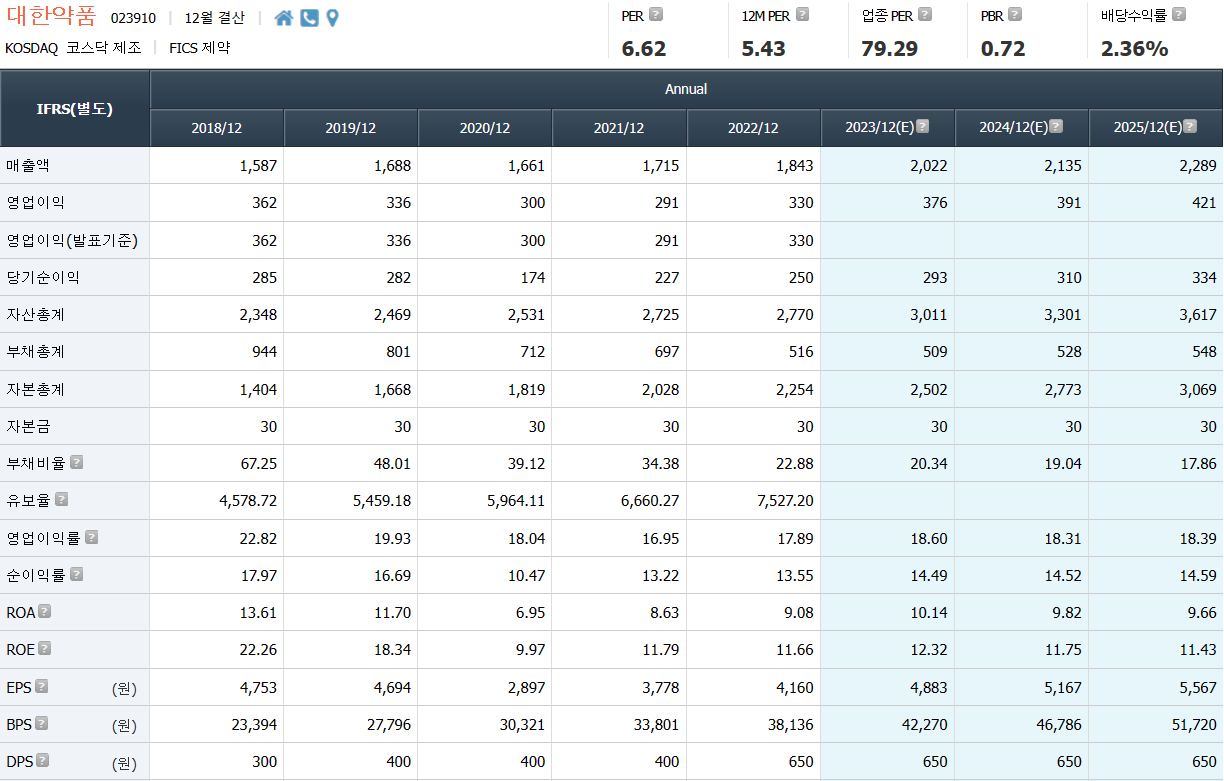
Task: Click the help icon in 2025/12(E) header
Action: pos(1190,127)
